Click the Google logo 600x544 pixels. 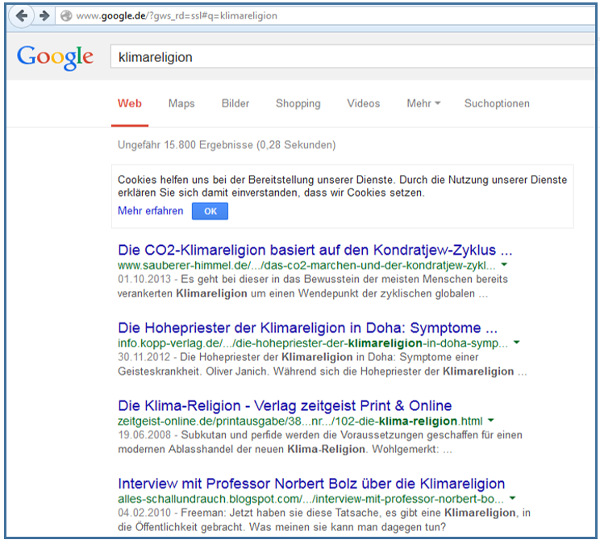[x=55, y=58]
